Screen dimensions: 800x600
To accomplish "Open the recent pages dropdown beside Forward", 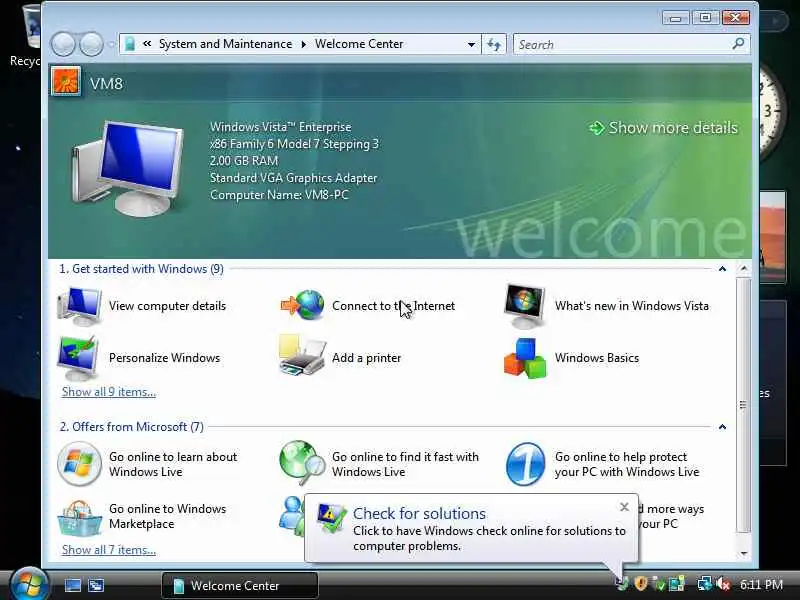I will pyautogui.click(x=112, y=44).
